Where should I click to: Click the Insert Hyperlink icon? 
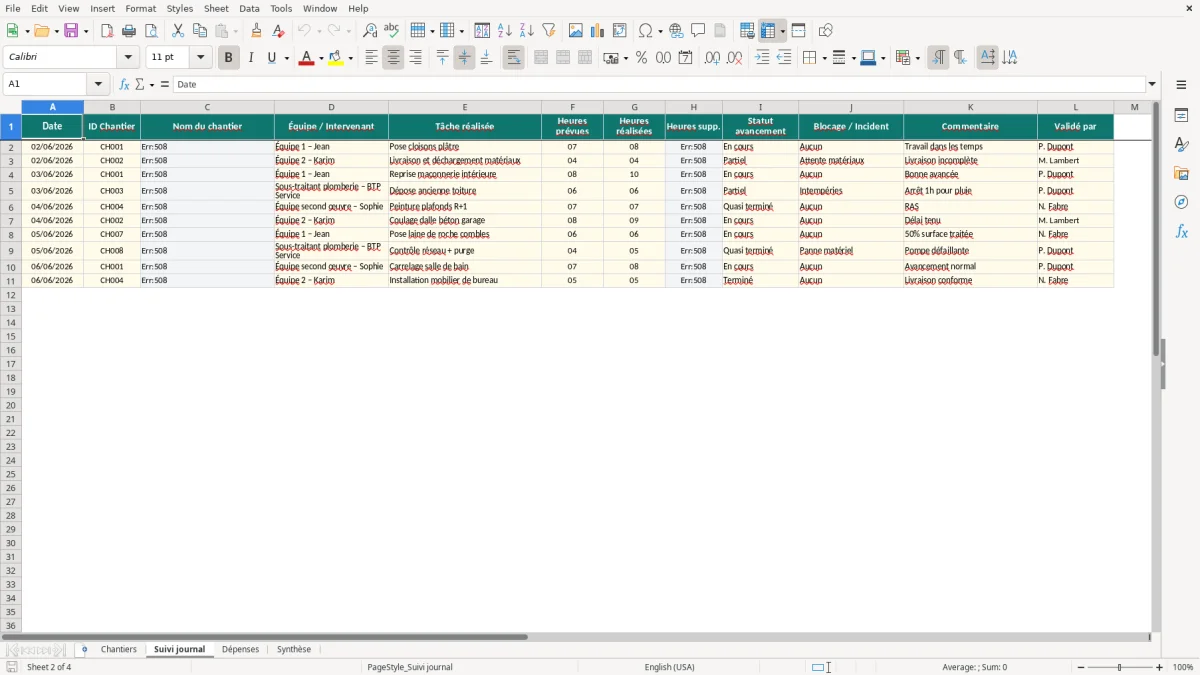(676, 31)
